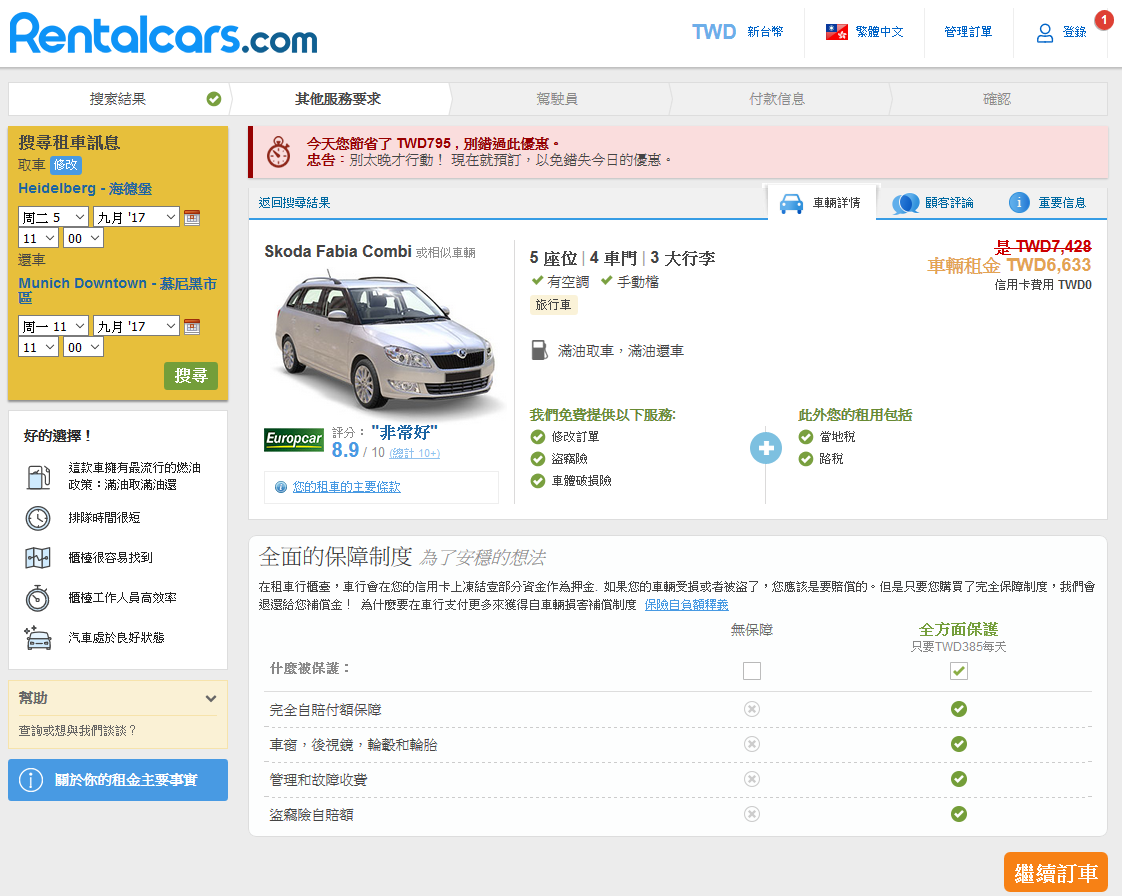
Task: Open the Heidelberg - 海德堡 pickup location link
Action: click(85, 188)
